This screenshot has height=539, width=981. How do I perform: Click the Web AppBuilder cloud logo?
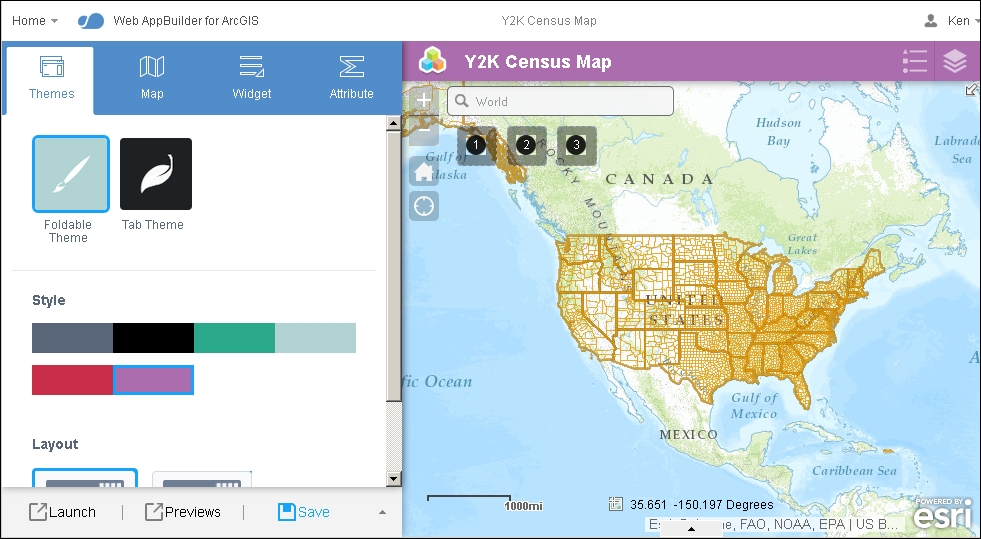tap(91, 21)
